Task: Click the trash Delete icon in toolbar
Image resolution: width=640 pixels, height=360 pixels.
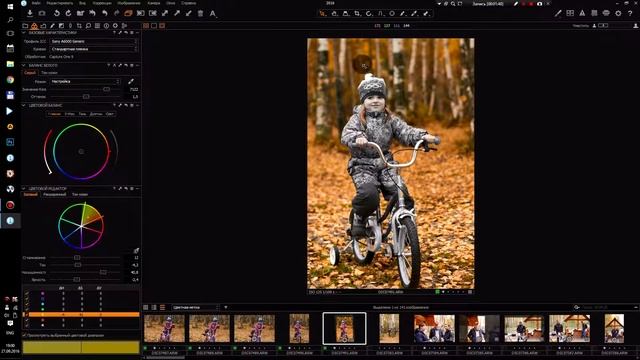Action: pos(200,13)
